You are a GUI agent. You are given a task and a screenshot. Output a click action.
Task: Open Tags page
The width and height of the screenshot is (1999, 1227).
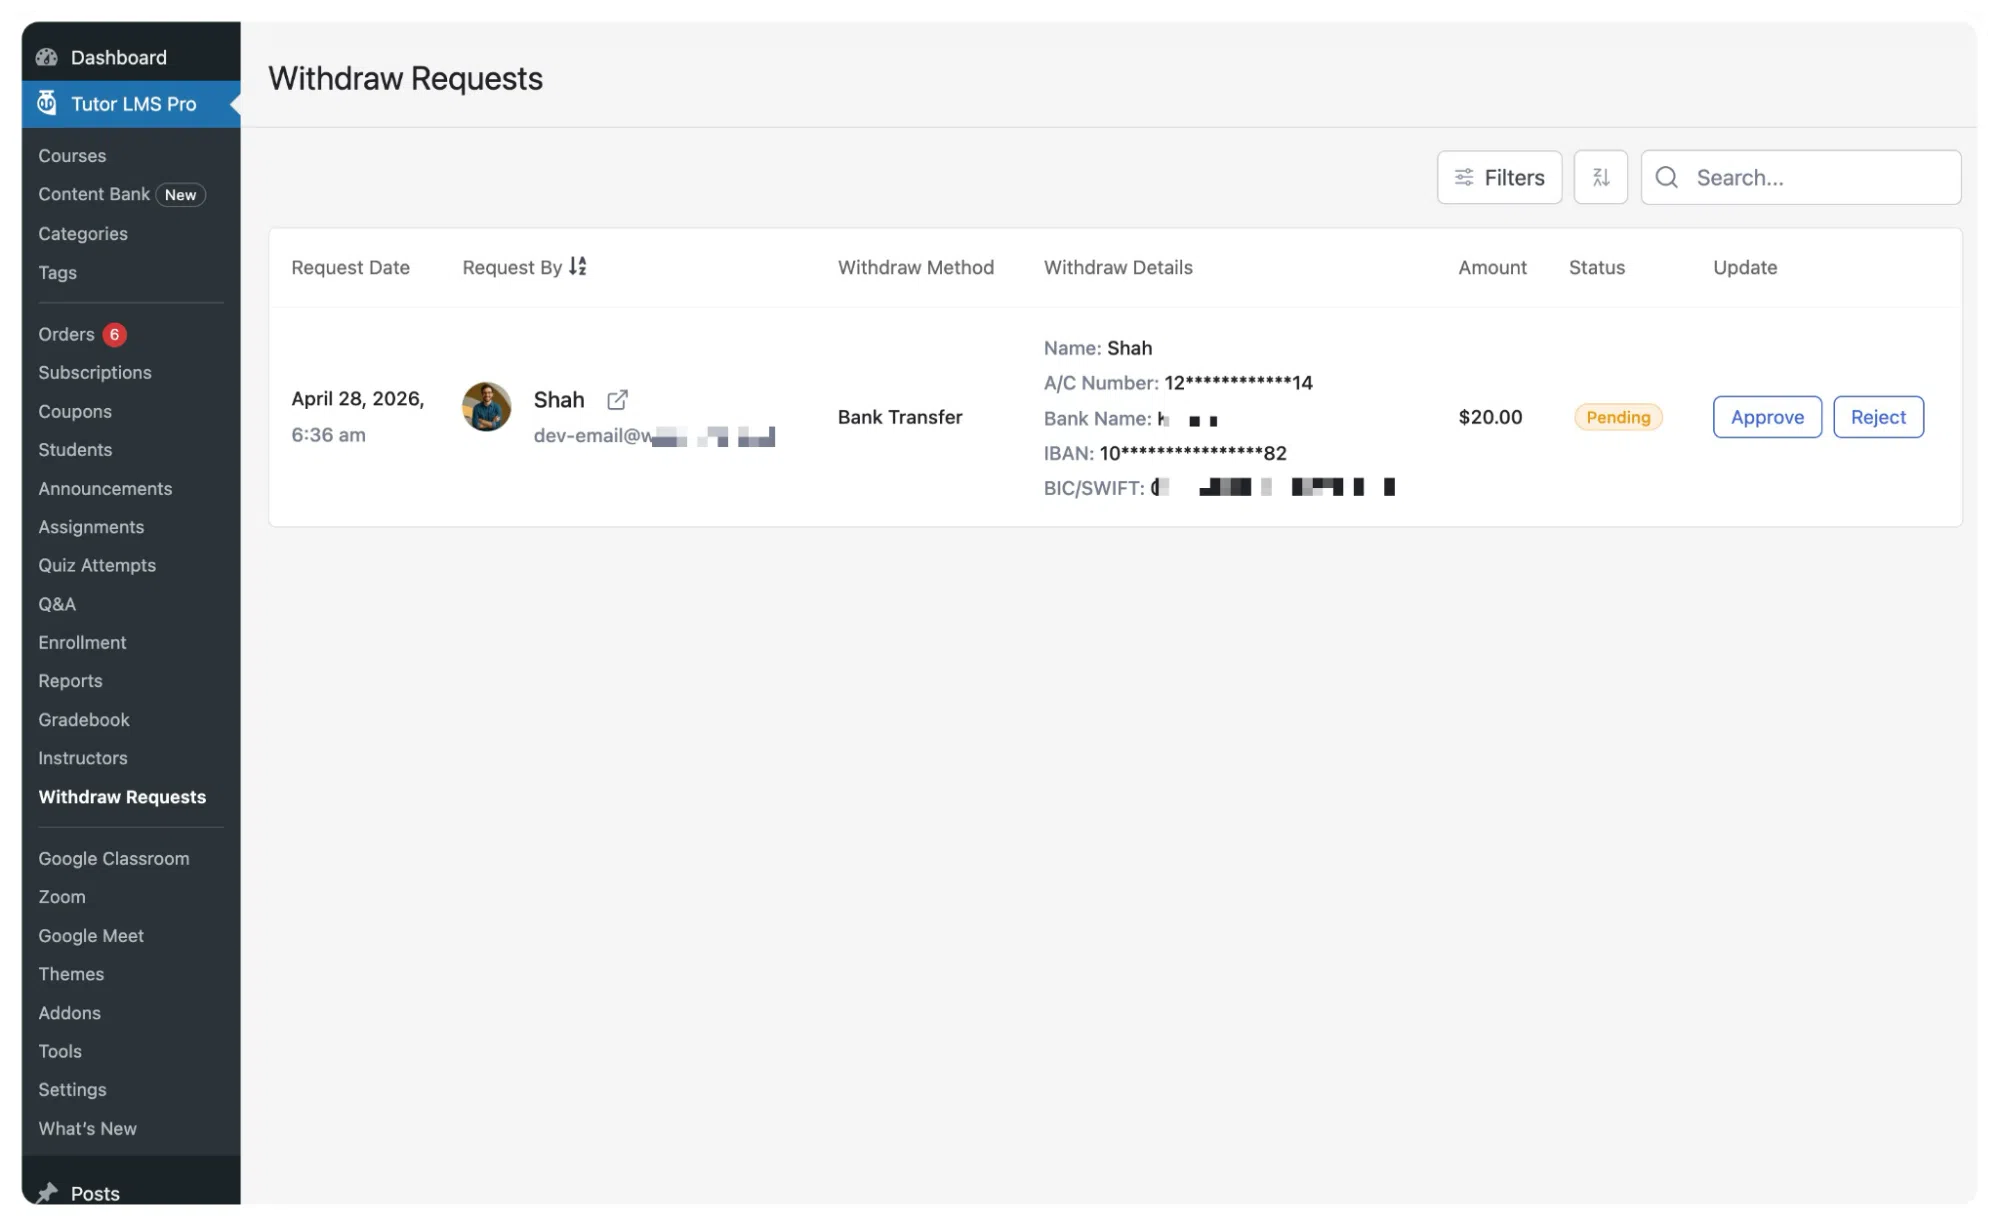click(57, 272)
